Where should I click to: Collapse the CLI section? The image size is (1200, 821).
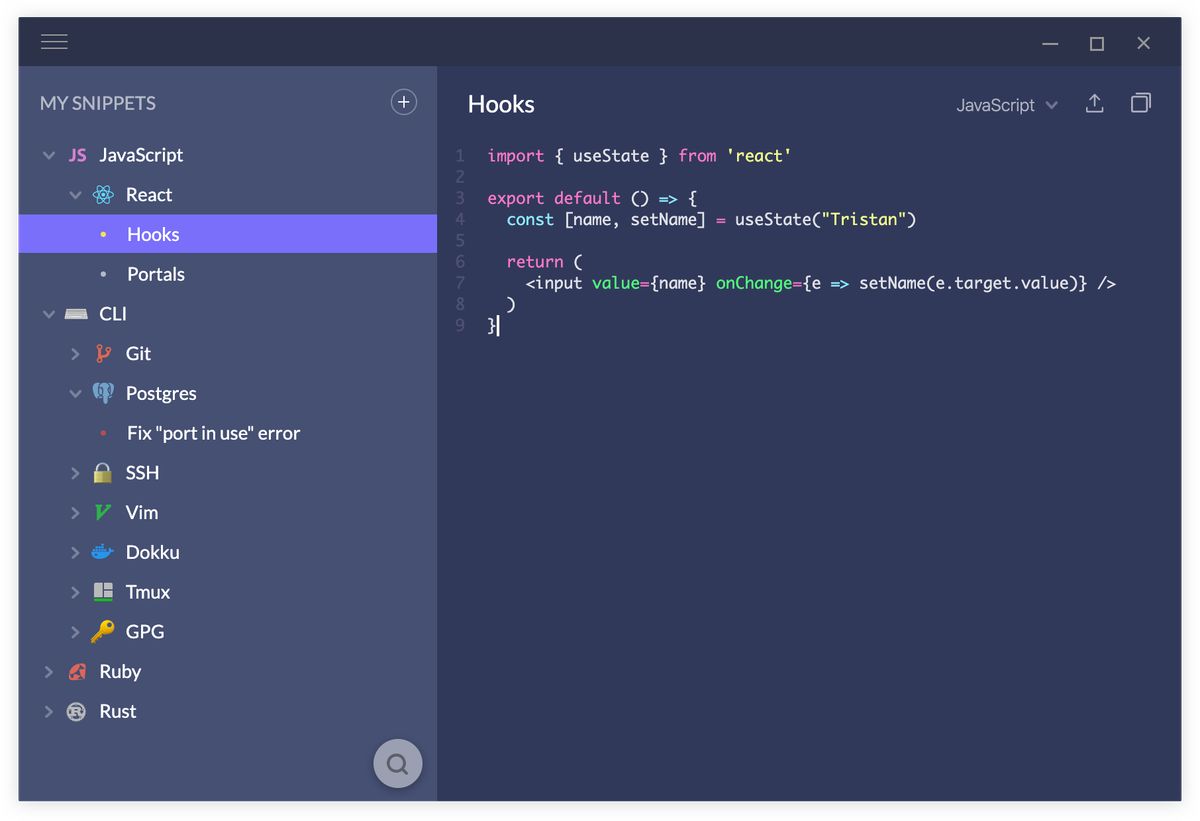(49, 313)
